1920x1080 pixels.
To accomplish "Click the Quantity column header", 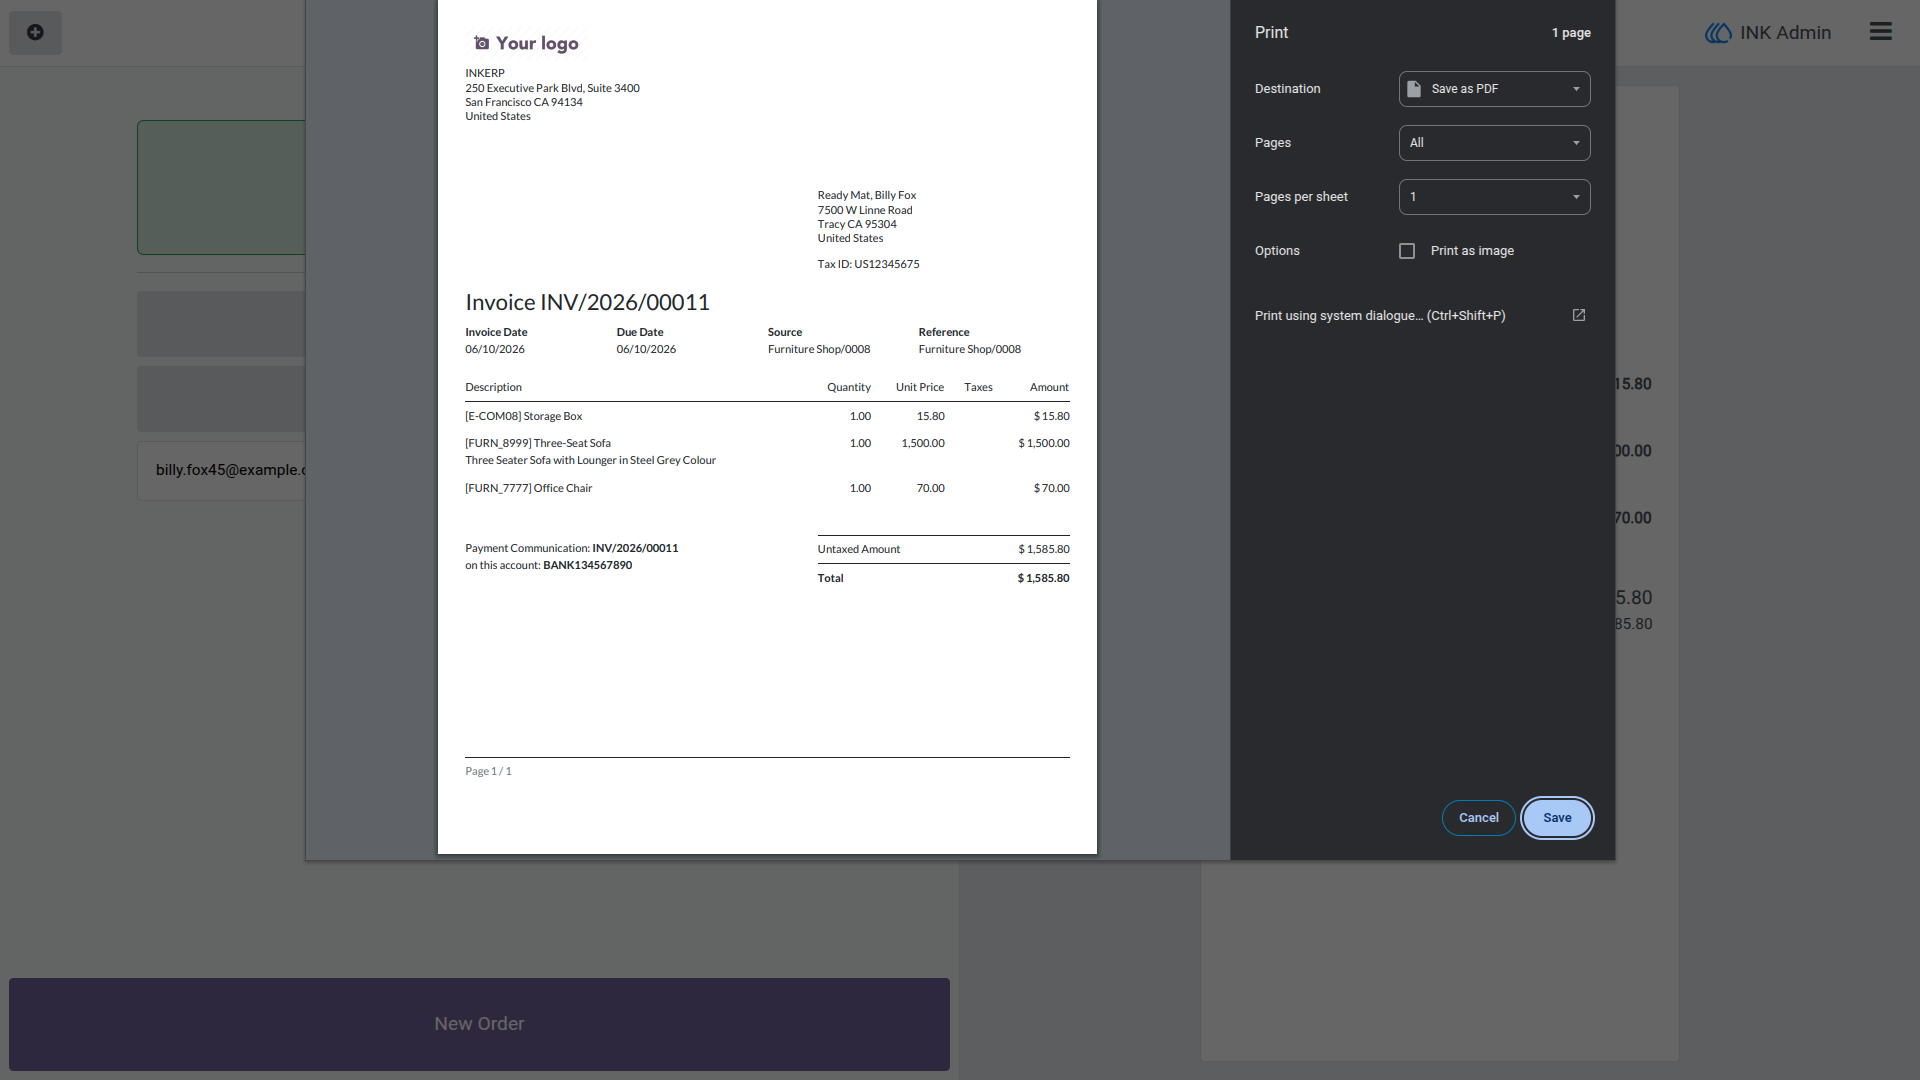I will coord(848,387).
